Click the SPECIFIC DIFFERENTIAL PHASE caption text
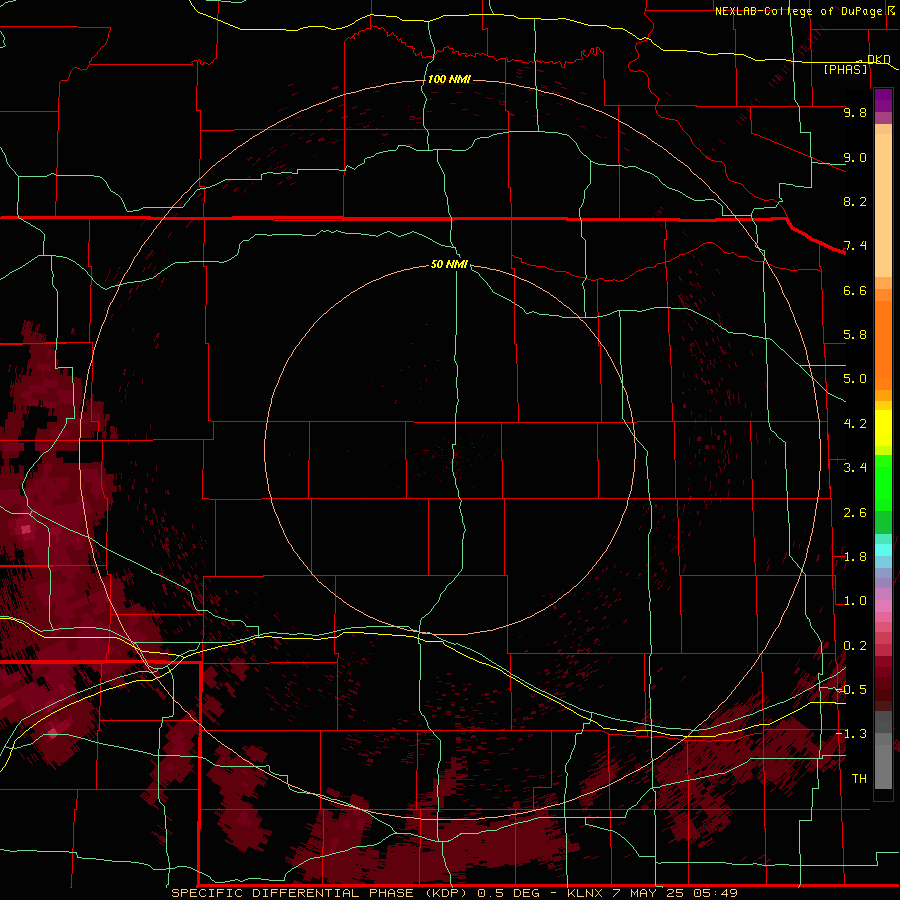Image resolution: width=900 pixels, height=900 pixels. 292,893
